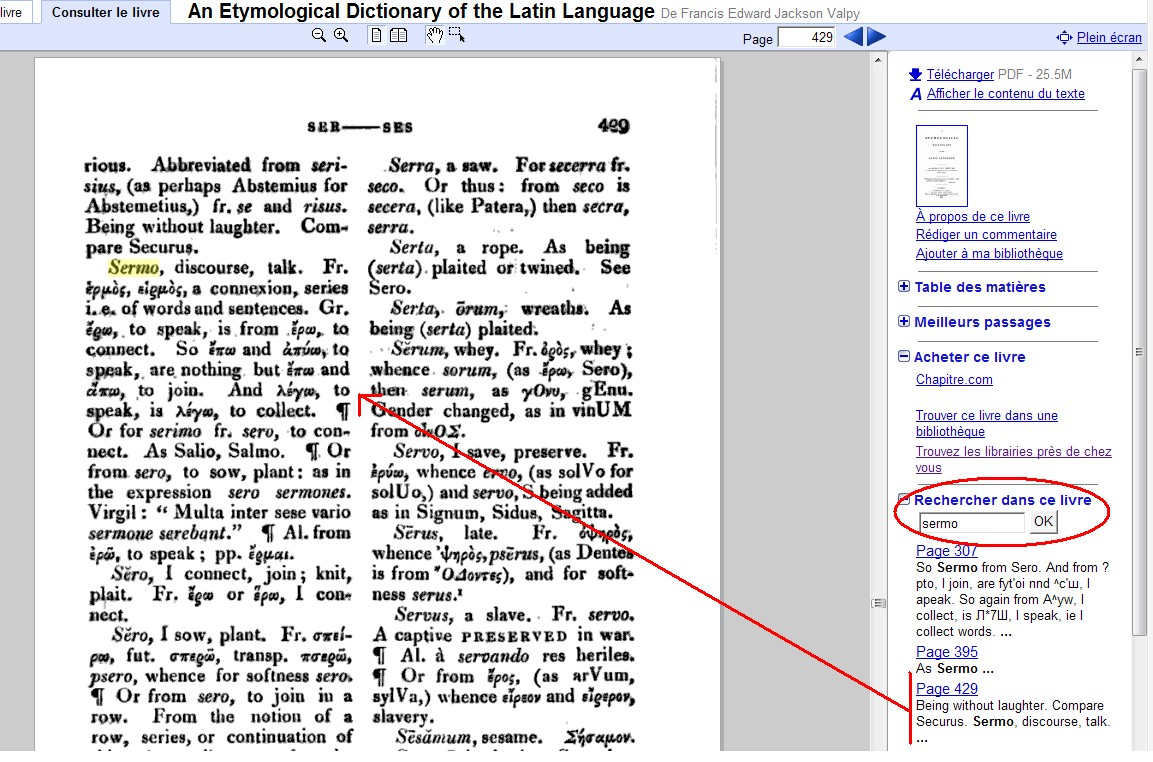
Task: Open À propos de ce livre
Action: tap(972, 216)
